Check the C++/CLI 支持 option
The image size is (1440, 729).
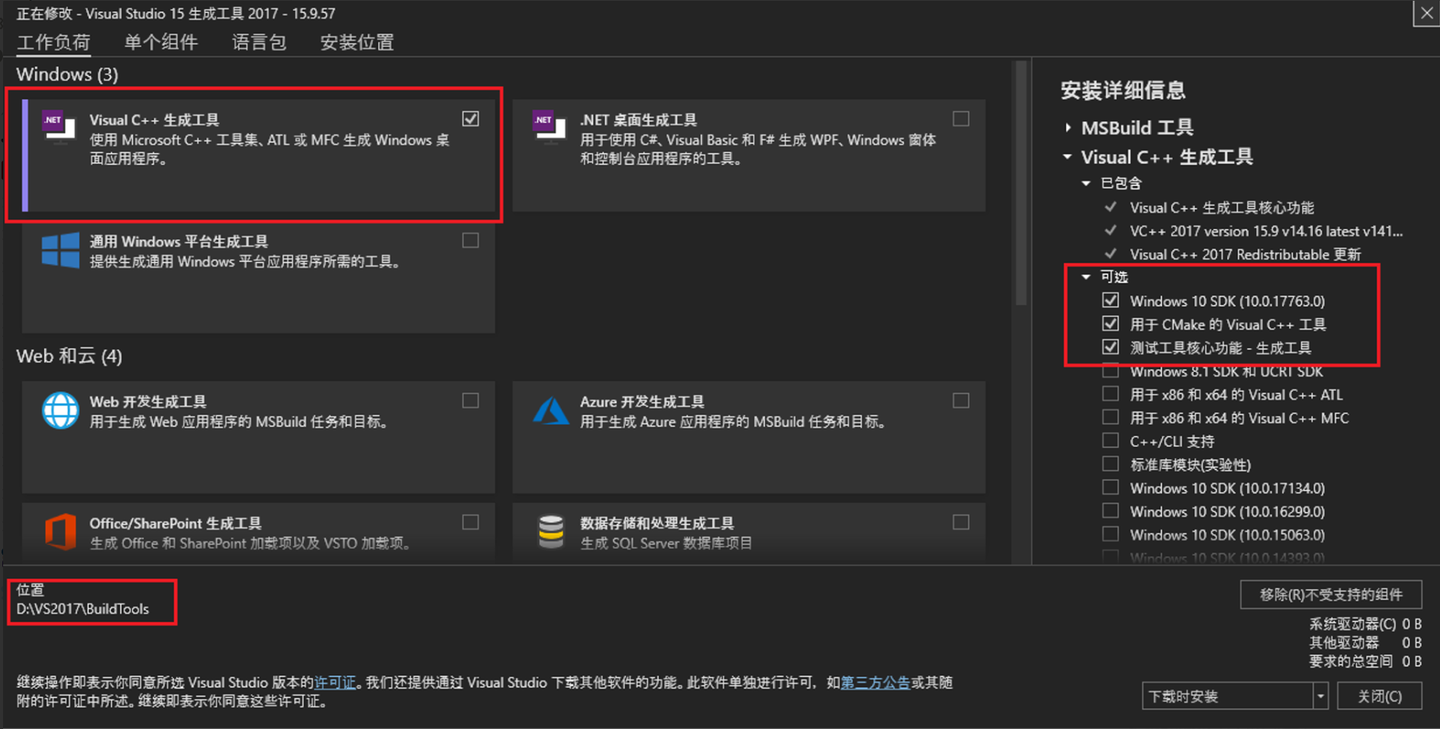pyautogui.click(x=1110, y=441)
